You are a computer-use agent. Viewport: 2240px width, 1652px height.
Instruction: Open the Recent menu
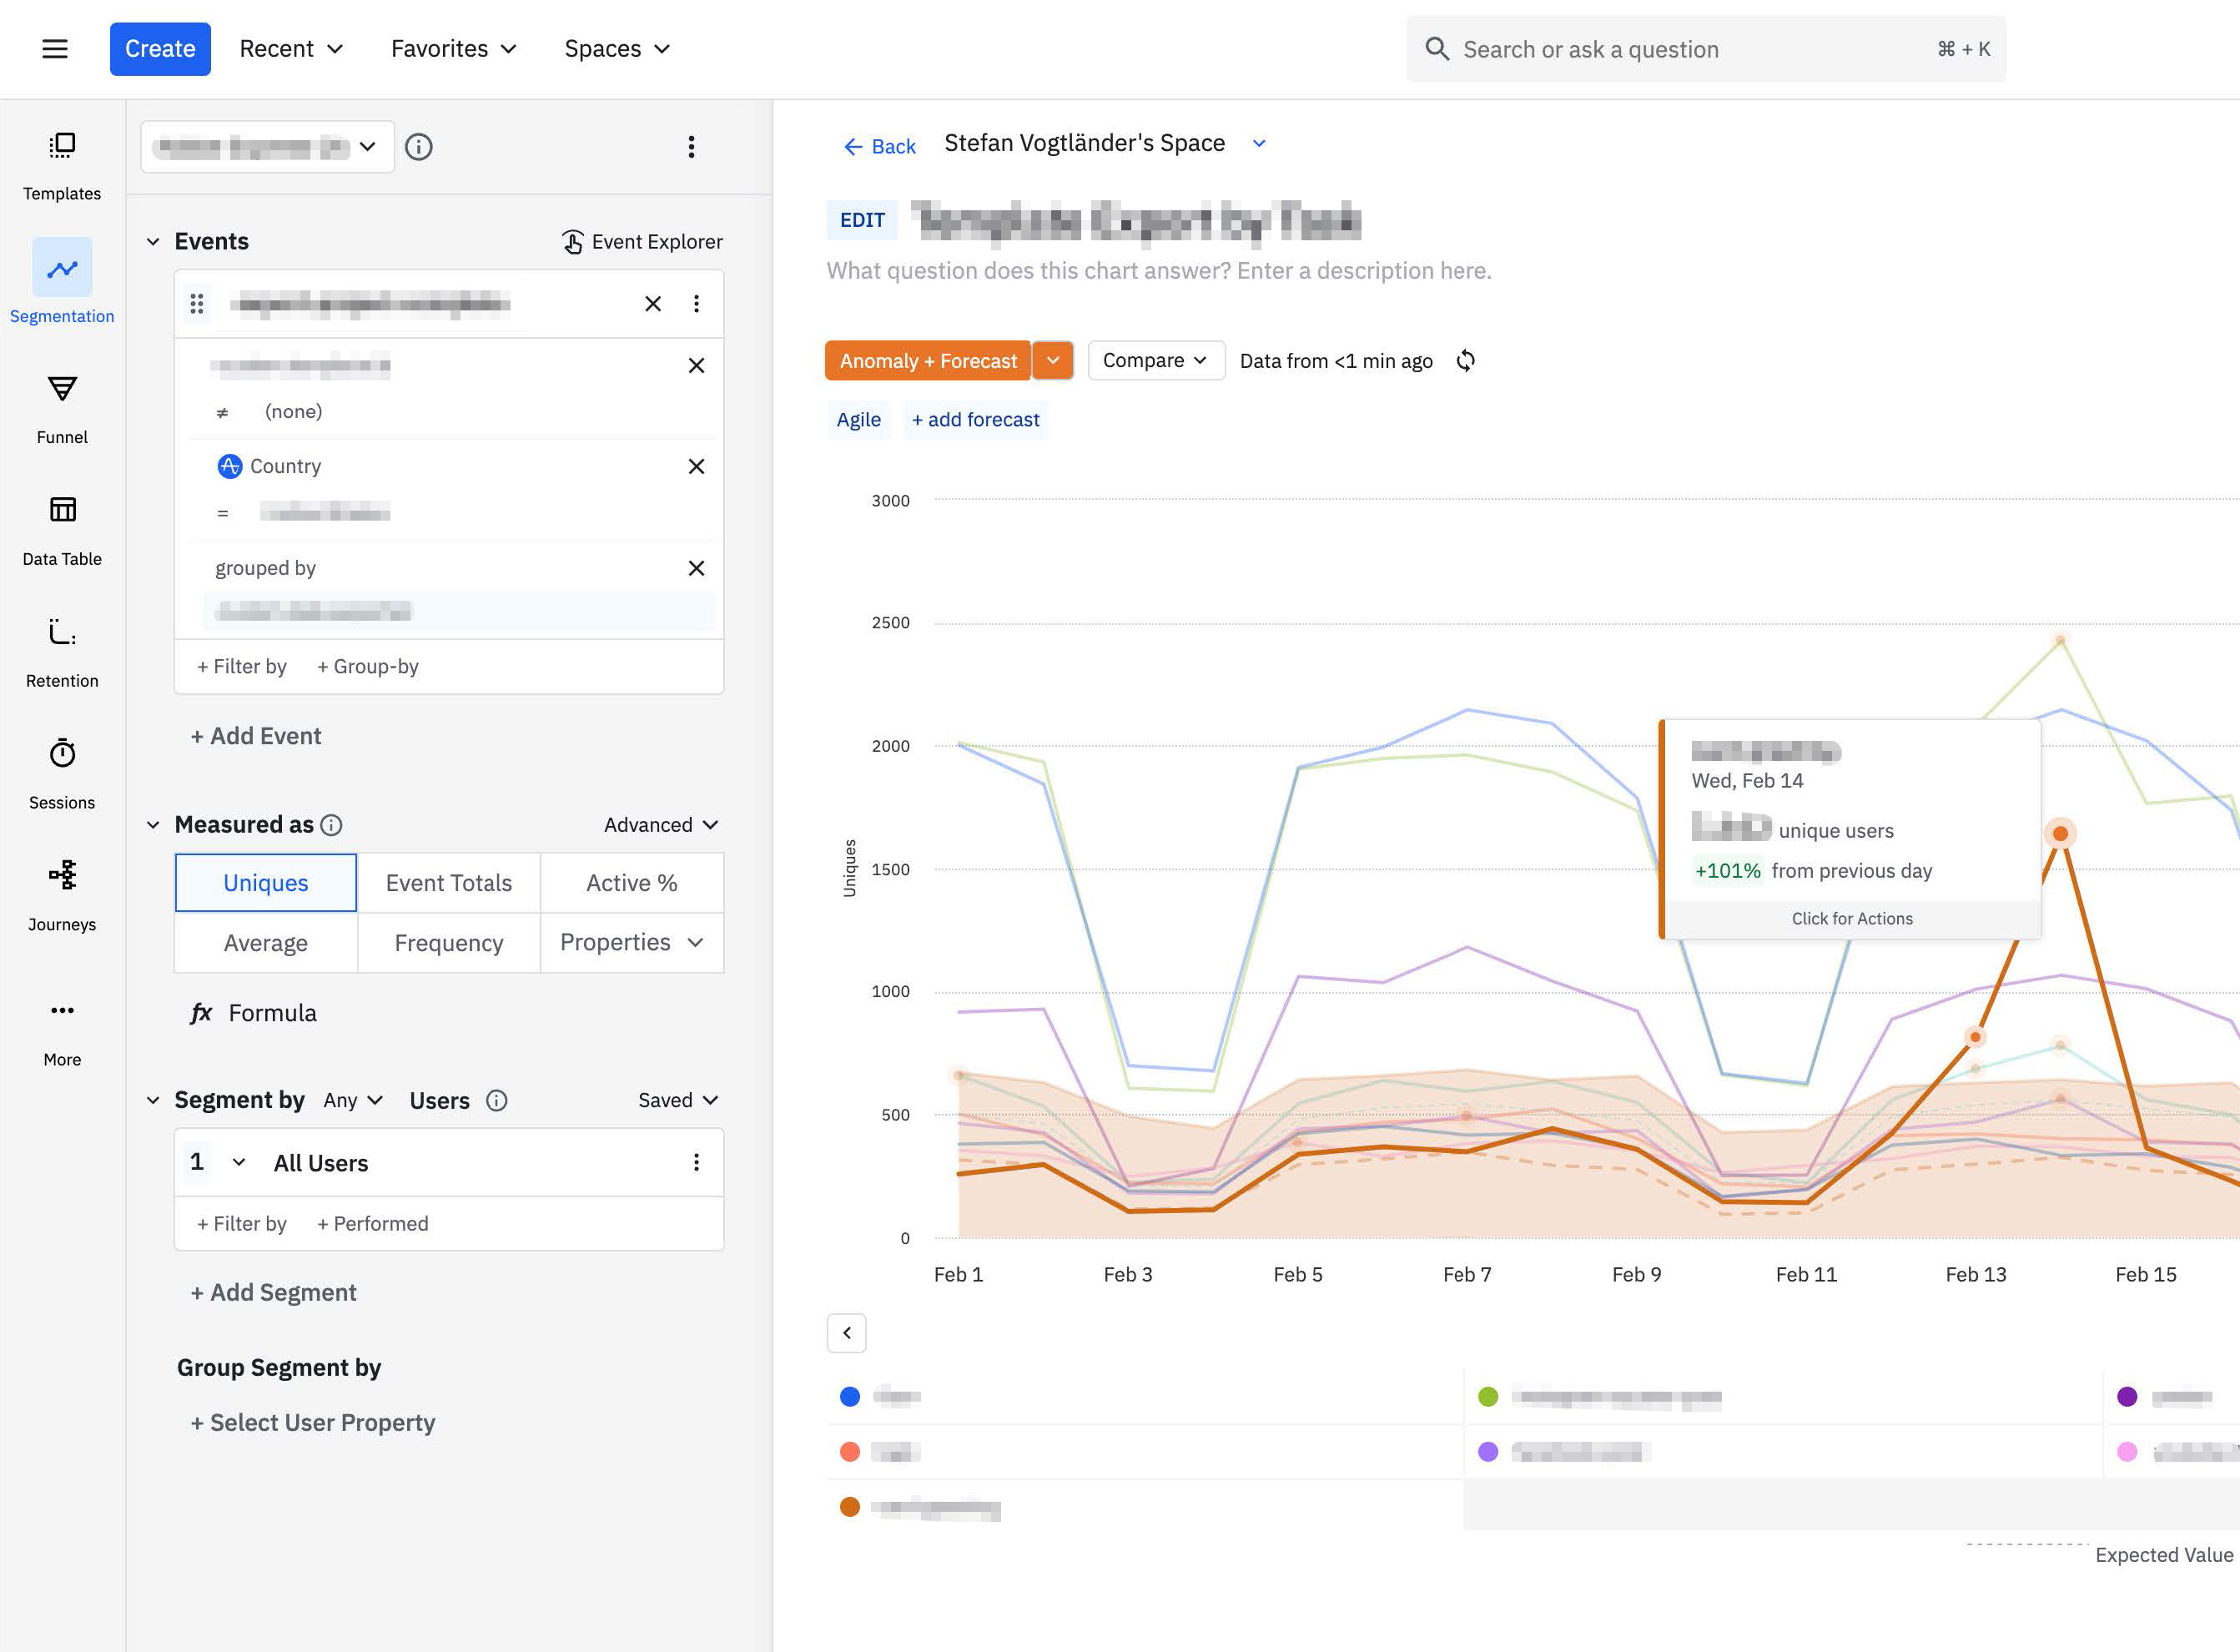pos(291,48)
